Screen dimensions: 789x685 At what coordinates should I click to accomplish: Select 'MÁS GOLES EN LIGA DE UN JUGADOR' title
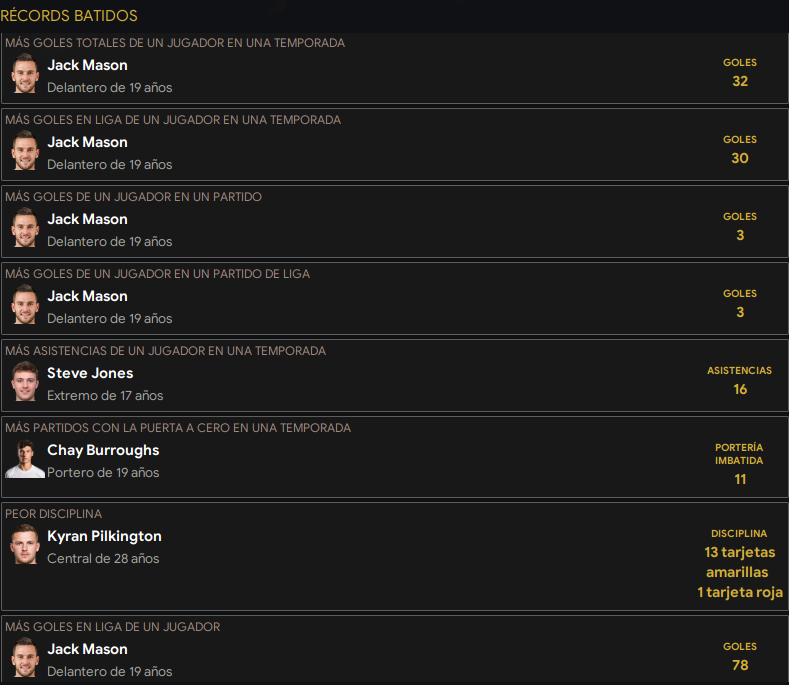coord(113,627)
